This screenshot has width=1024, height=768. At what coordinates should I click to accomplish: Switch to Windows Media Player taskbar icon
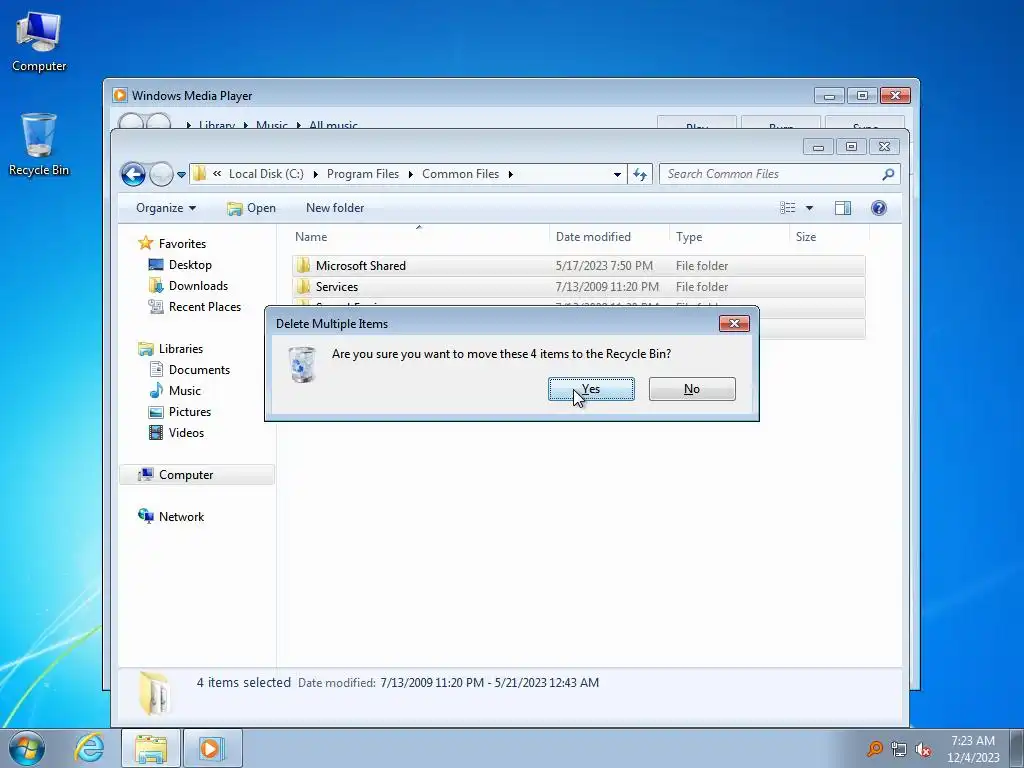pyautogui.click(x=212, y=748)
